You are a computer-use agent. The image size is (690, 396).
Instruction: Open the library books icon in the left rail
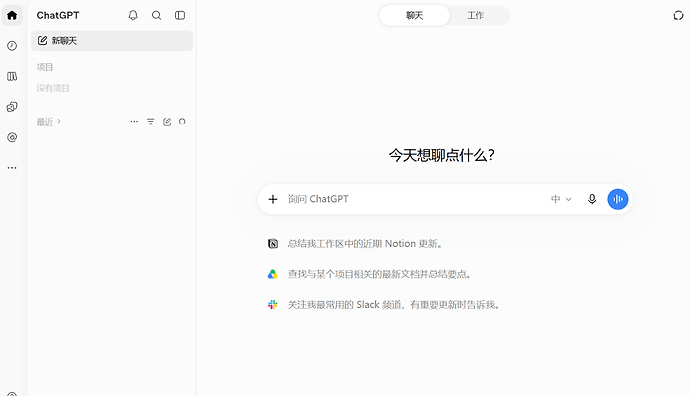pos(12,77)
